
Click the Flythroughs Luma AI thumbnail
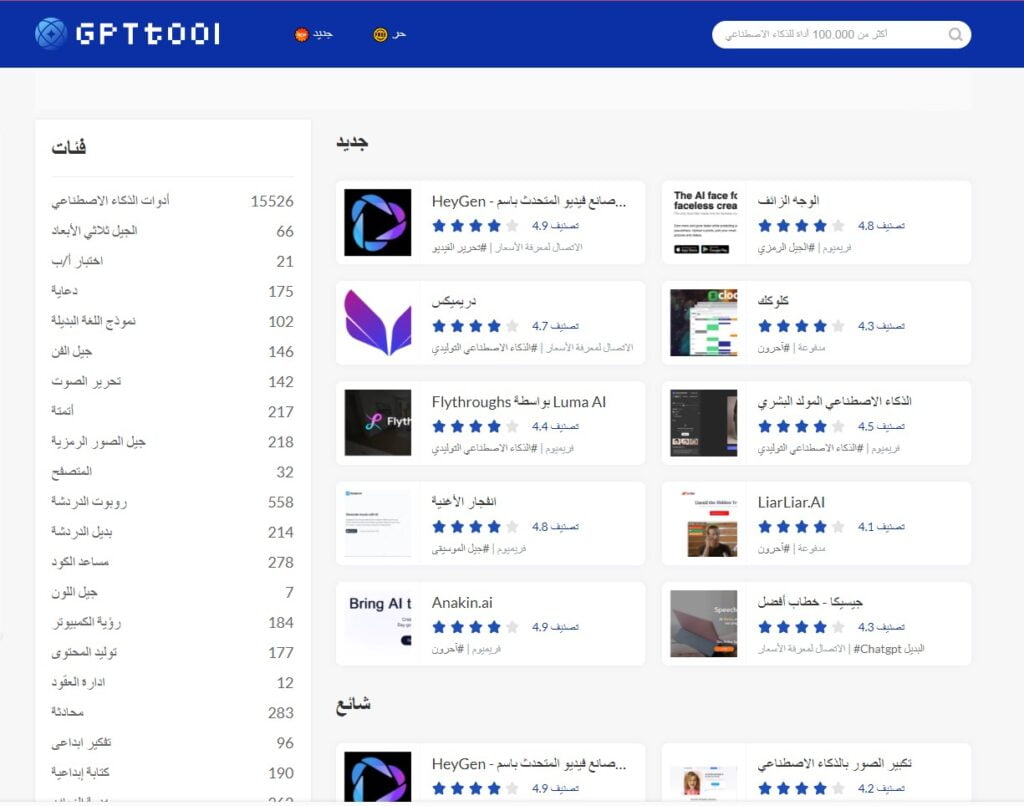(x=377, y=422)
